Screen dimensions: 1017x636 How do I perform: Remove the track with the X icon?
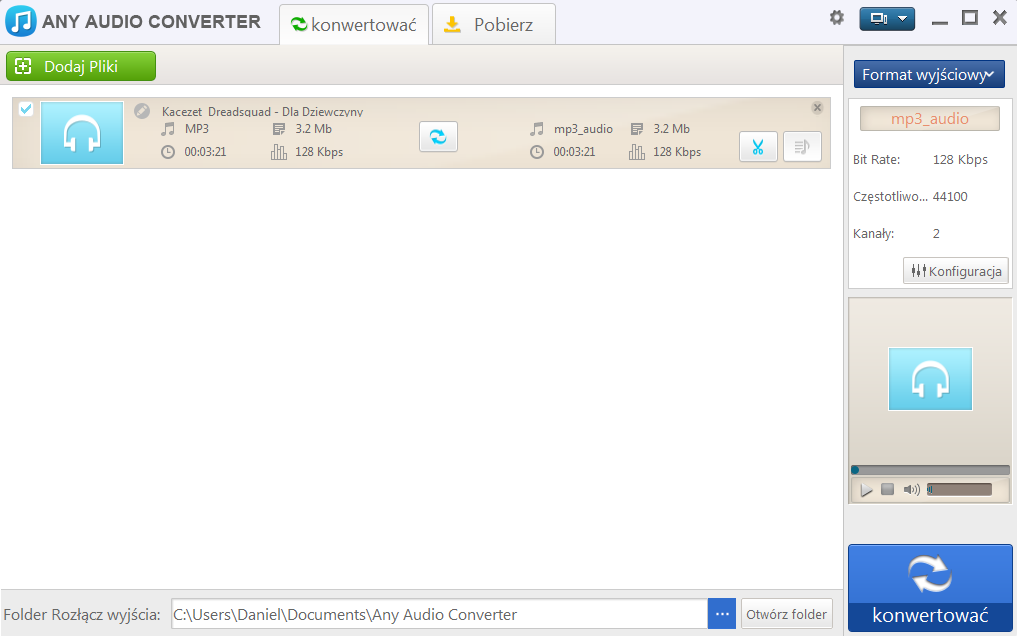[x=817, y=108]
